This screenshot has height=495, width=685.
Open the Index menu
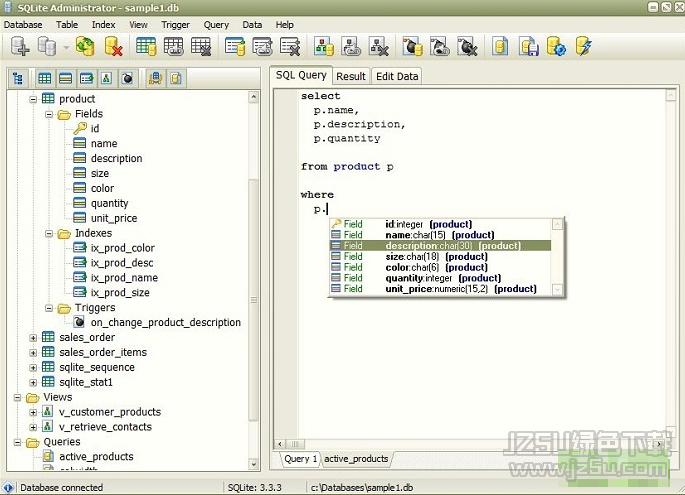[104, 25]
